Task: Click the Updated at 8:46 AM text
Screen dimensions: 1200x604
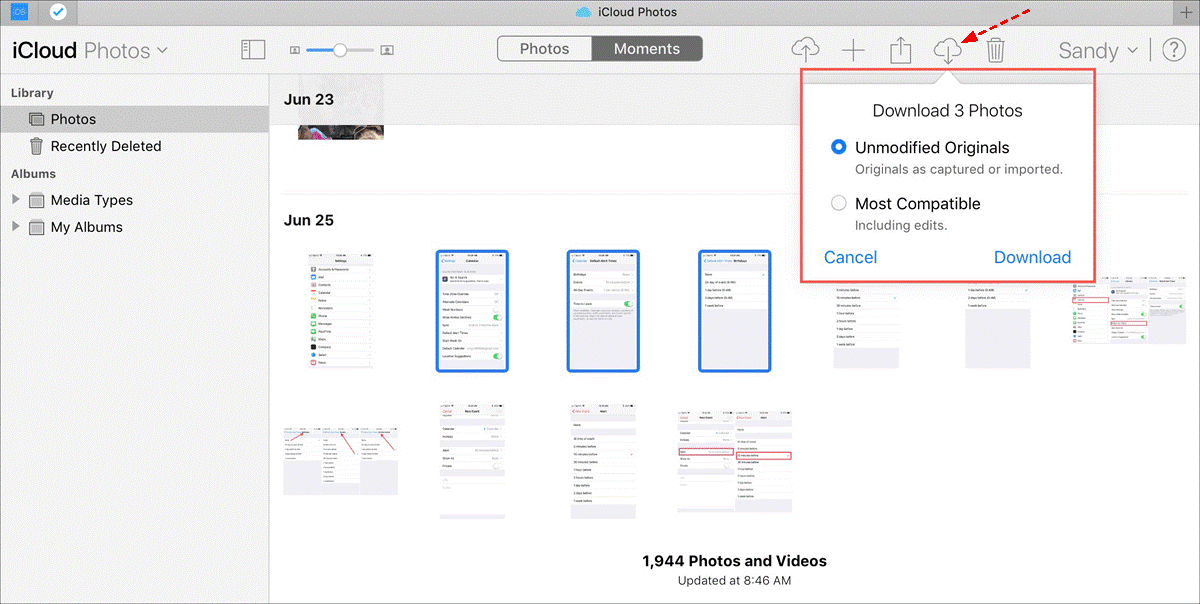Action: pyautogui.click(x=734, y=580)
